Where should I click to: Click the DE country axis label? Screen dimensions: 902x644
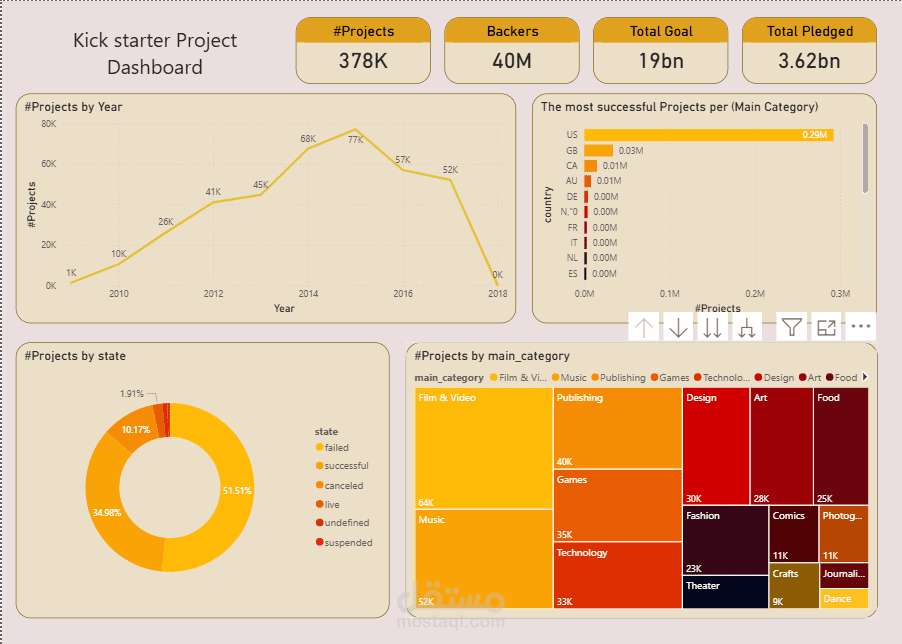pos(572,197)
